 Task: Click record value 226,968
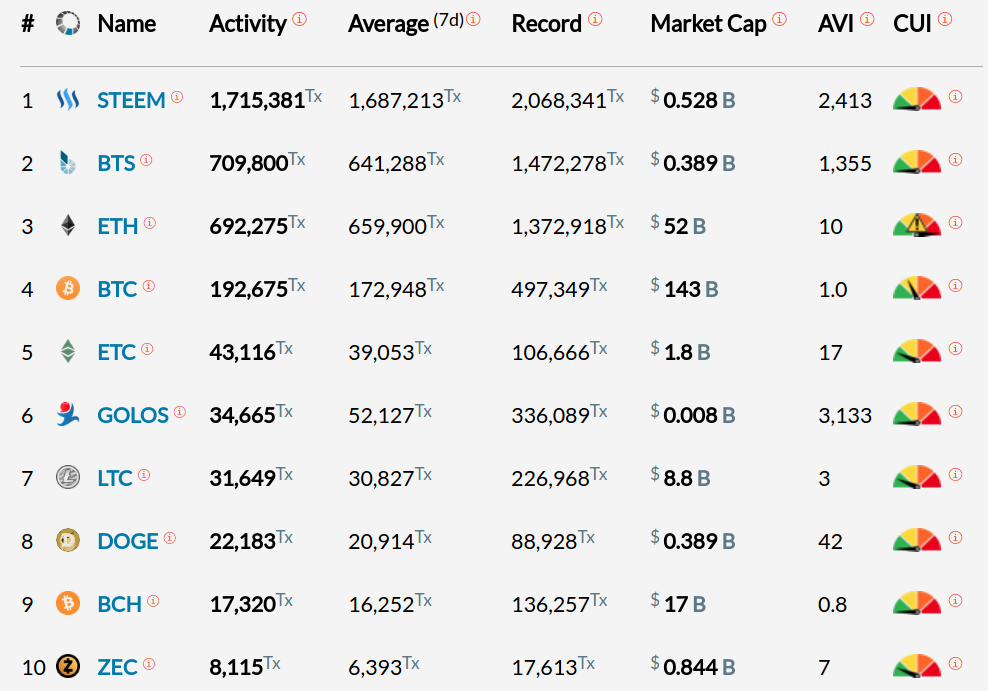pos(551,478)
